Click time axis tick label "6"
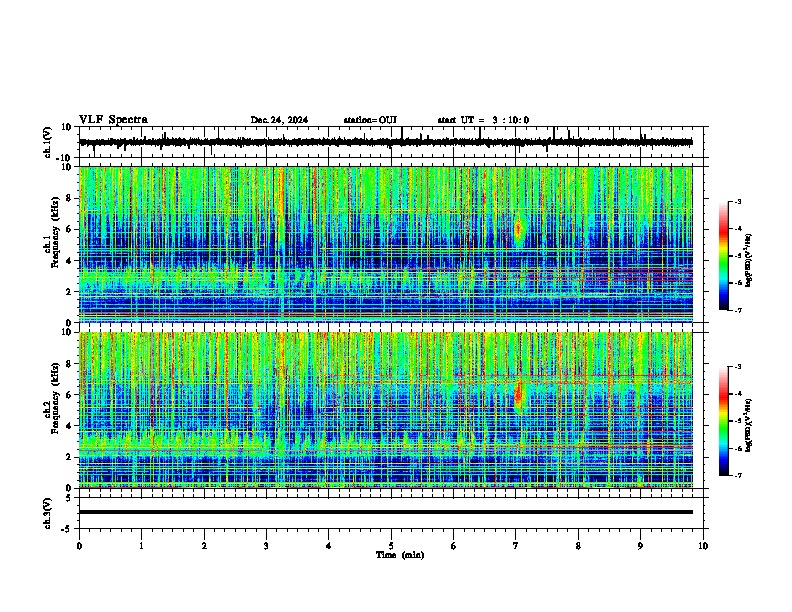 point(453,546)
